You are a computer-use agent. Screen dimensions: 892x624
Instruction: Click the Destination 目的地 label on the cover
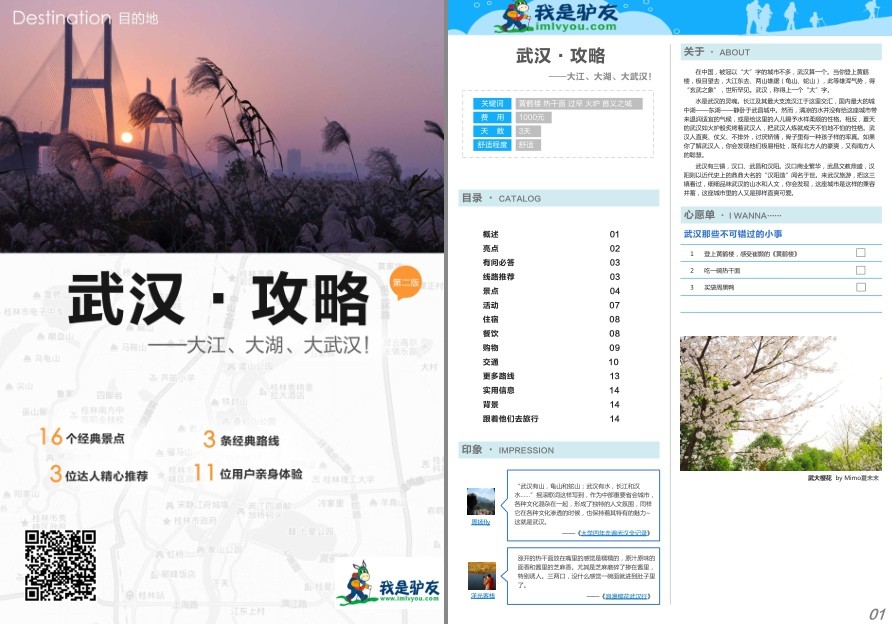(x=85, y=18)
